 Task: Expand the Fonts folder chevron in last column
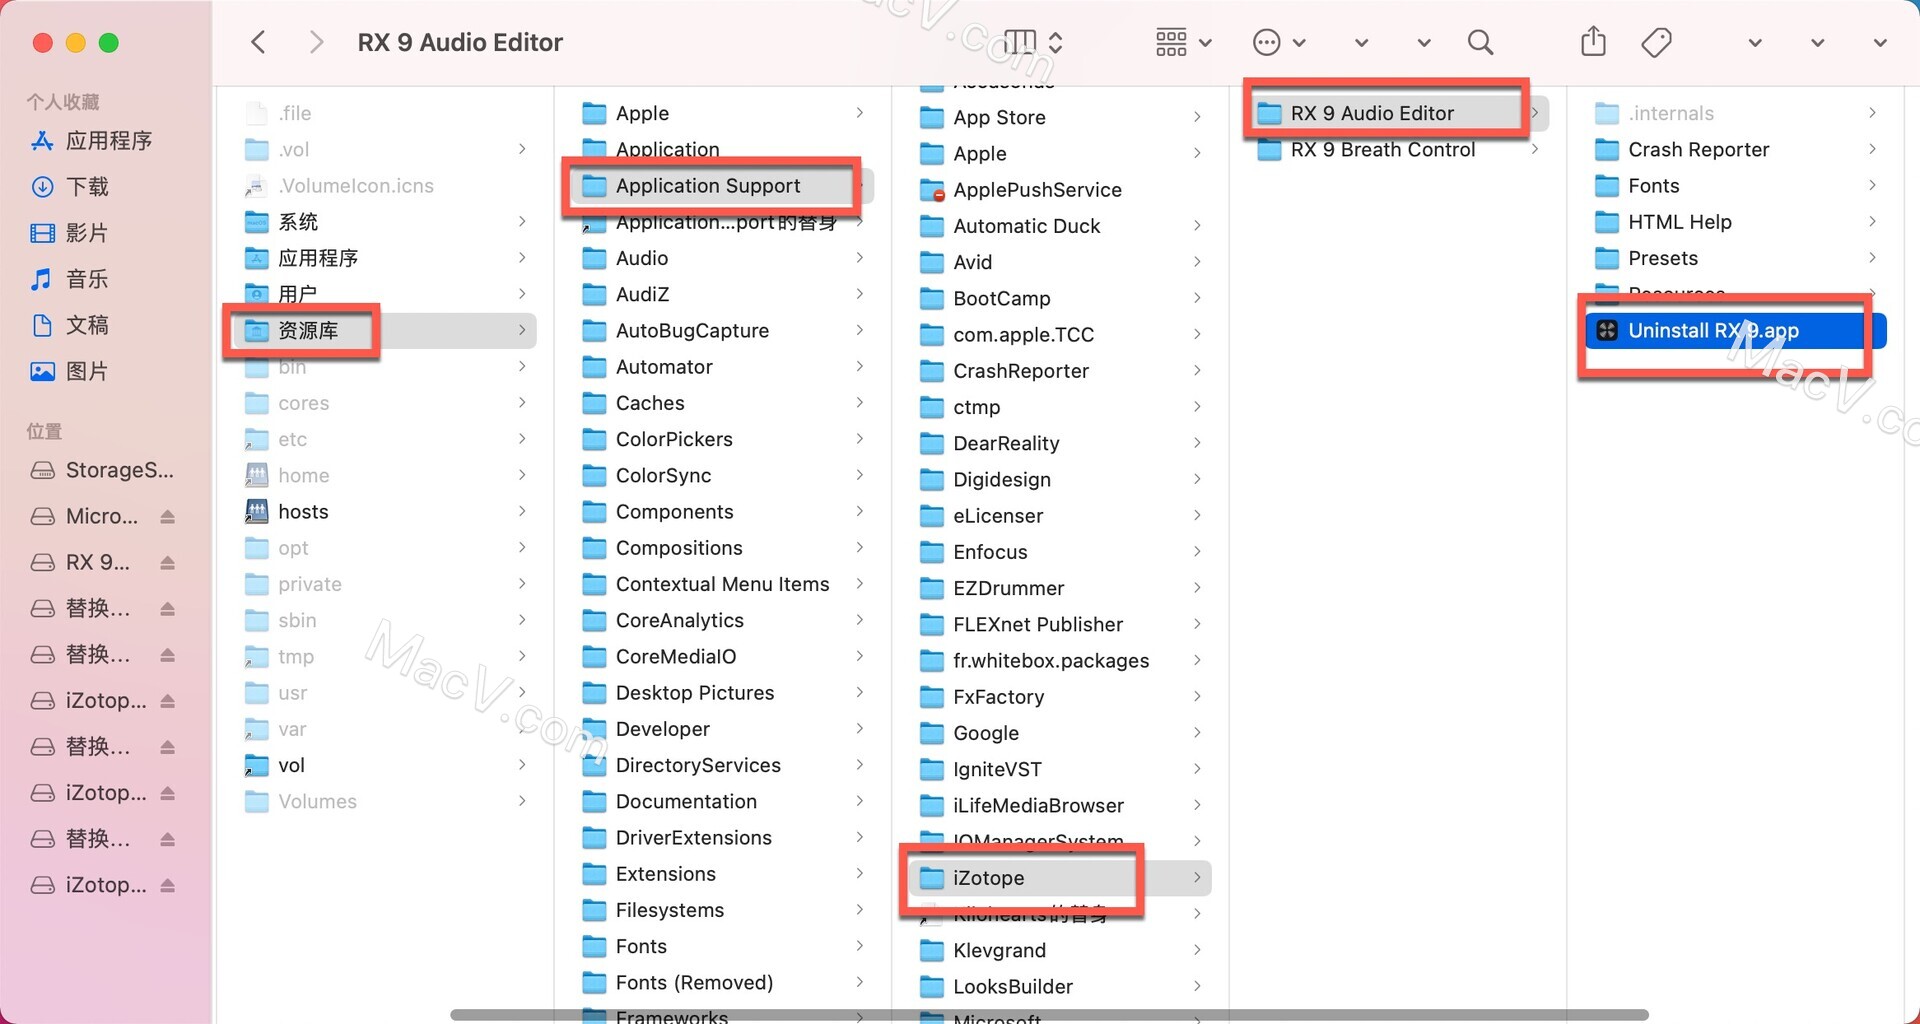1872,186
